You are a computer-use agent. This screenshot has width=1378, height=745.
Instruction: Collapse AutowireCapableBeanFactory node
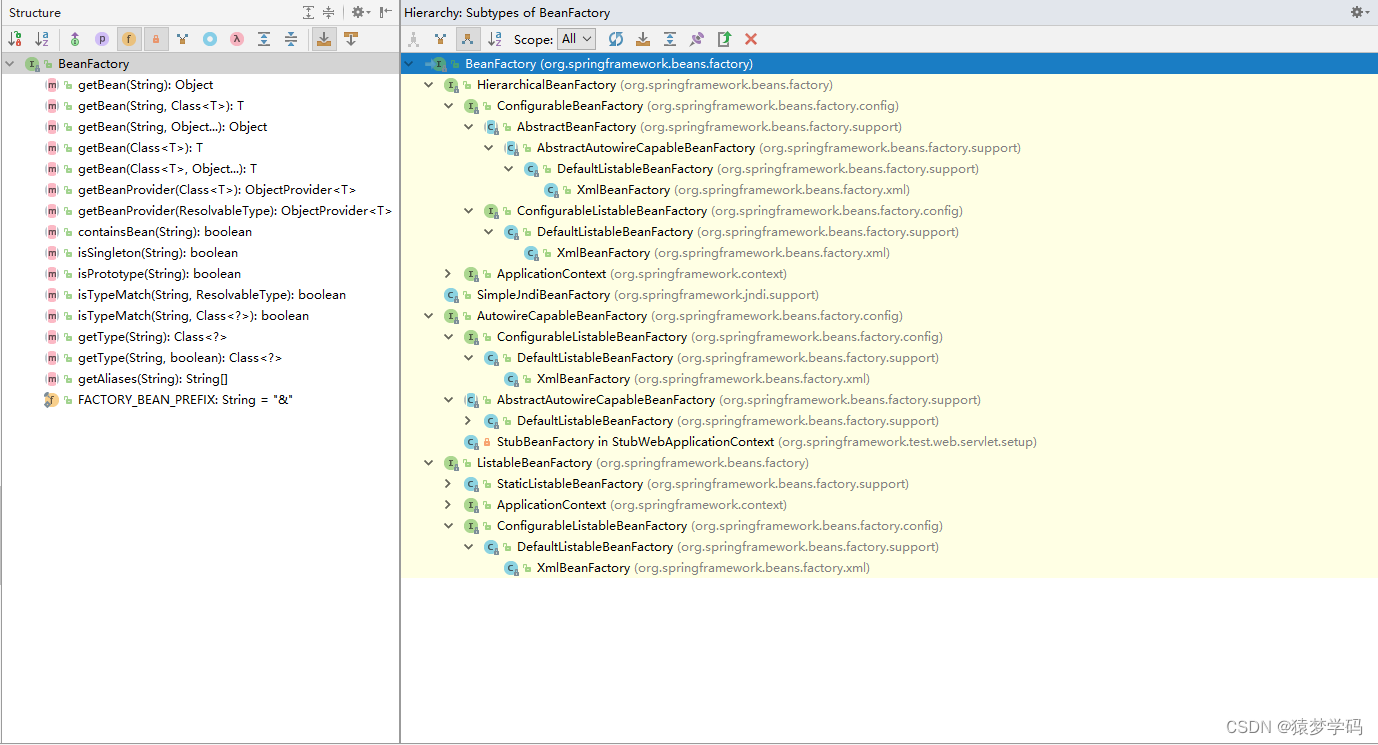point(429,316)
